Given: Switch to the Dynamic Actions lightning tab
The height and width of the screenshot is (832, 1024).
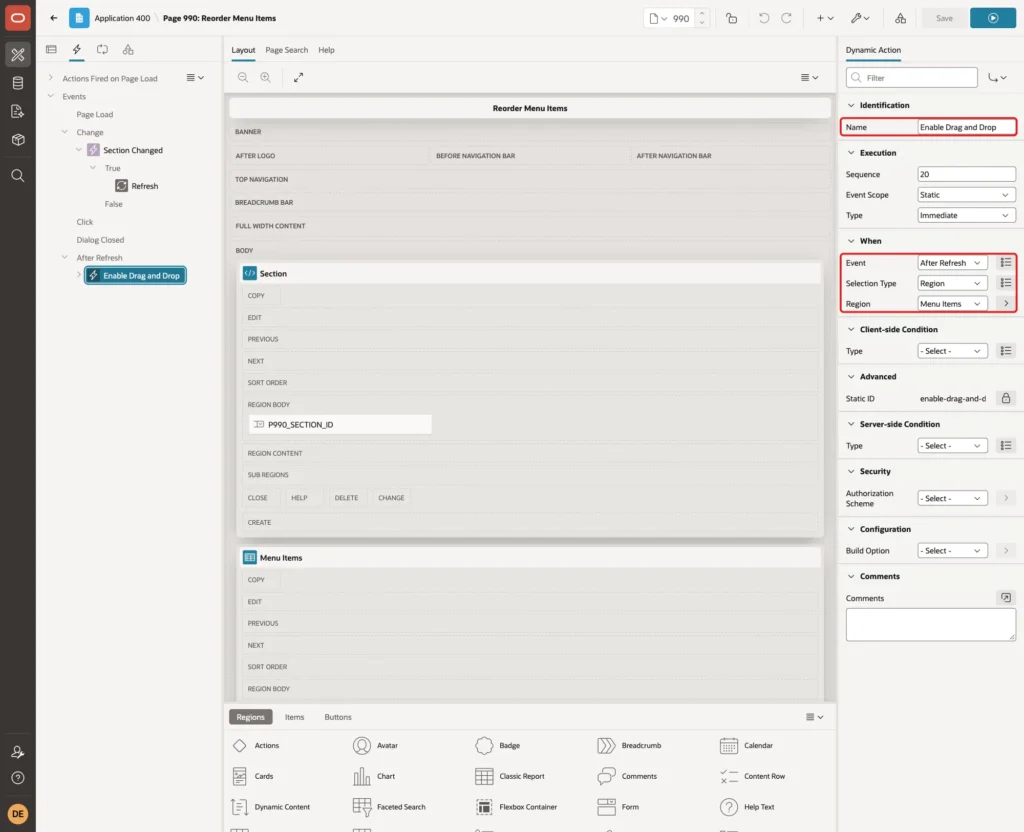Looking at the screenshot, I should tap(77, 50).
